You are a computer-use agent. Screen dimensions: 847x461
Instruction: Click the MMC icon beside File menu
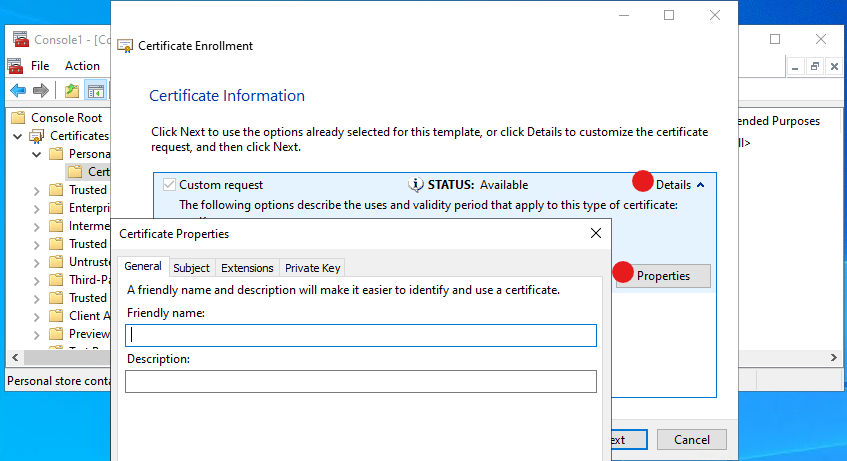[15, 66]
